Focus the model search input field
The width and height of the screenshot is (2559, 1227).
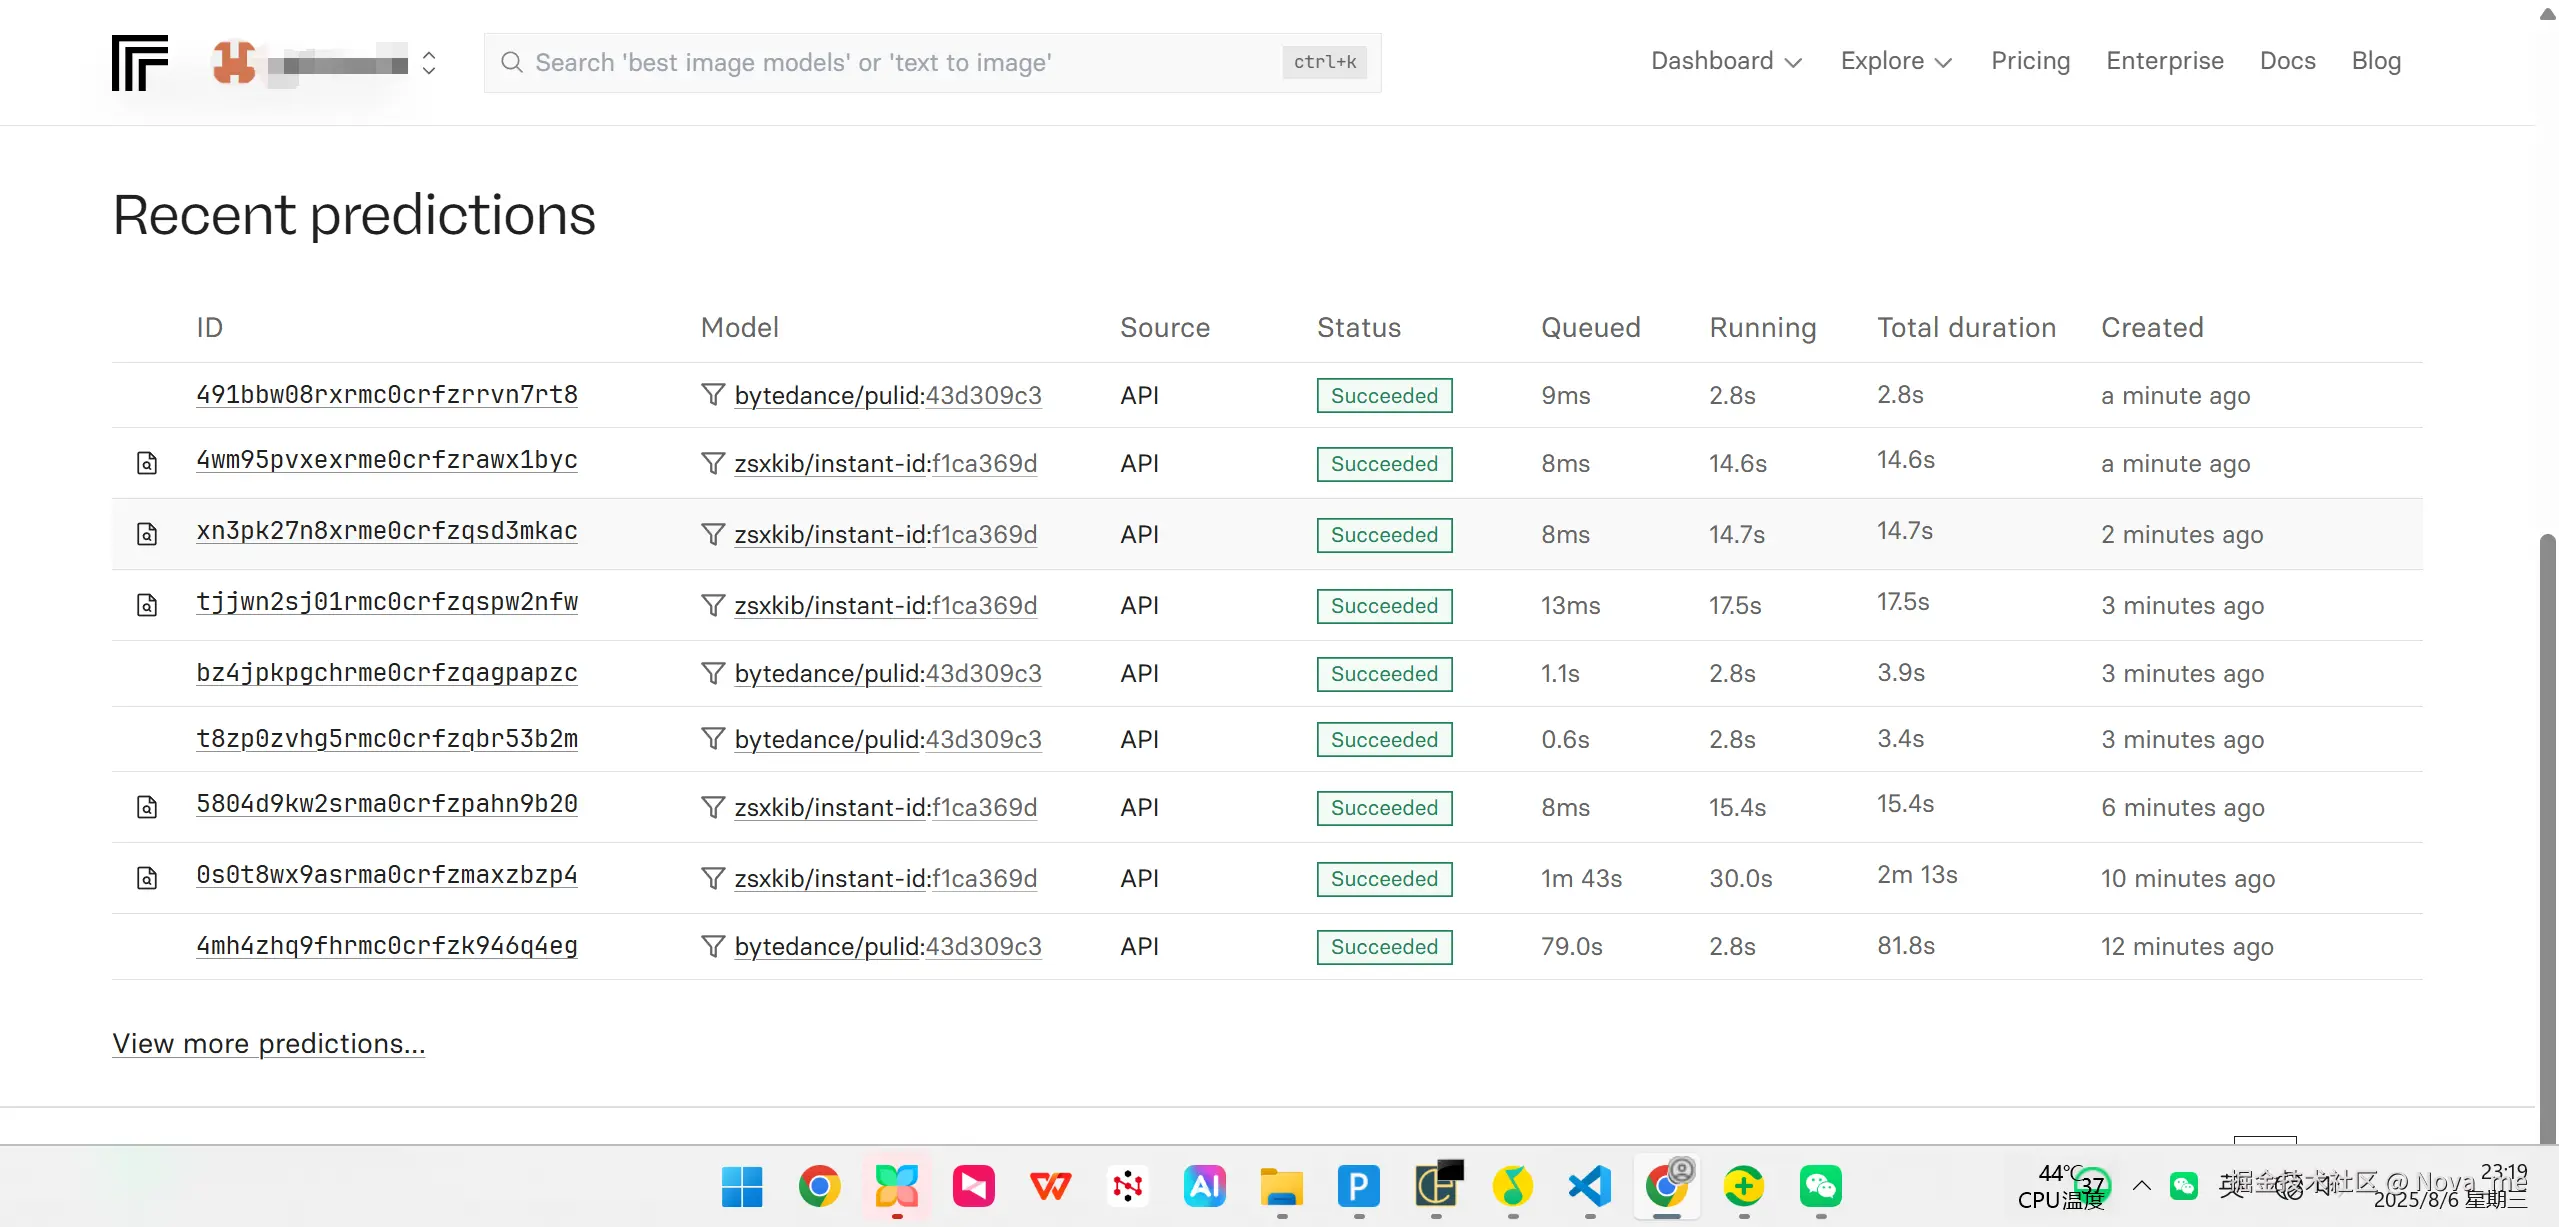coord(900,62)
